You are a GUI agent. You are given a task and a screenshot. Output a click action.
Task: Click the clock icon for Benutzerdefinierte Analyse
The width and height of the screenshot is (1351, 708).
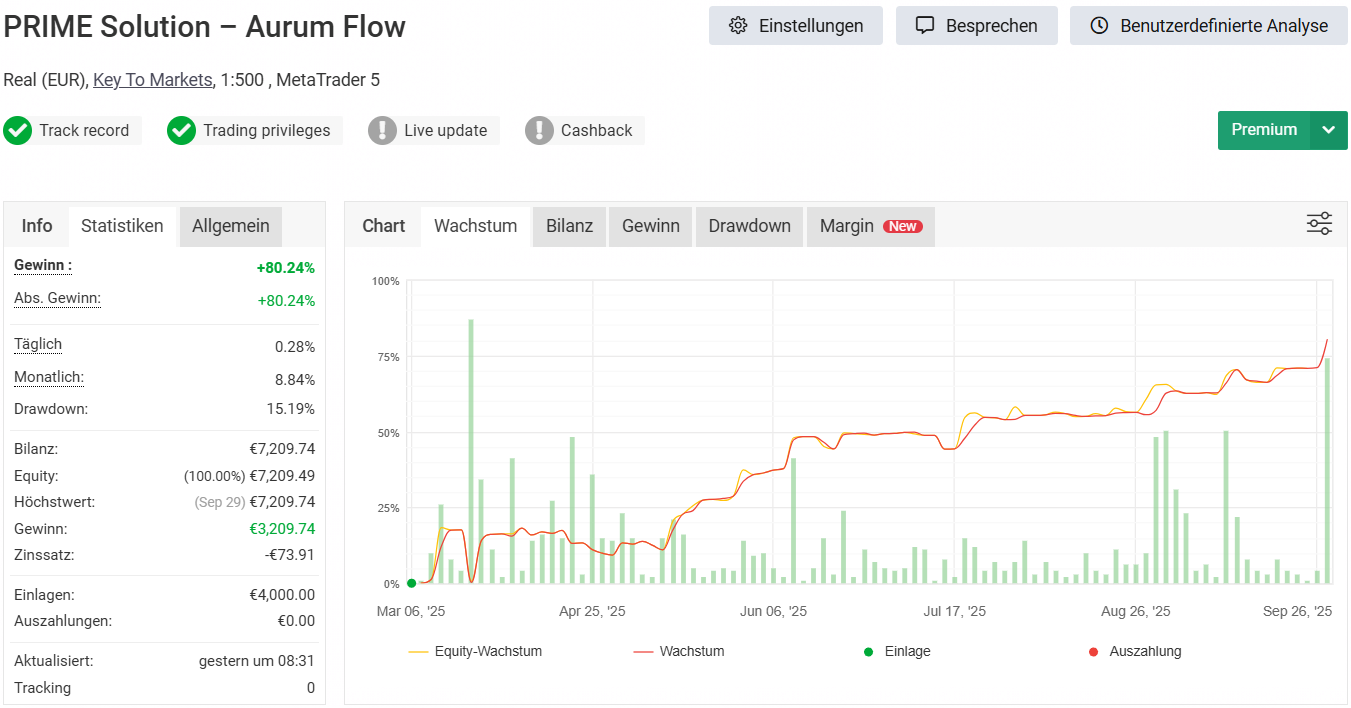(x=1099, y=26)
